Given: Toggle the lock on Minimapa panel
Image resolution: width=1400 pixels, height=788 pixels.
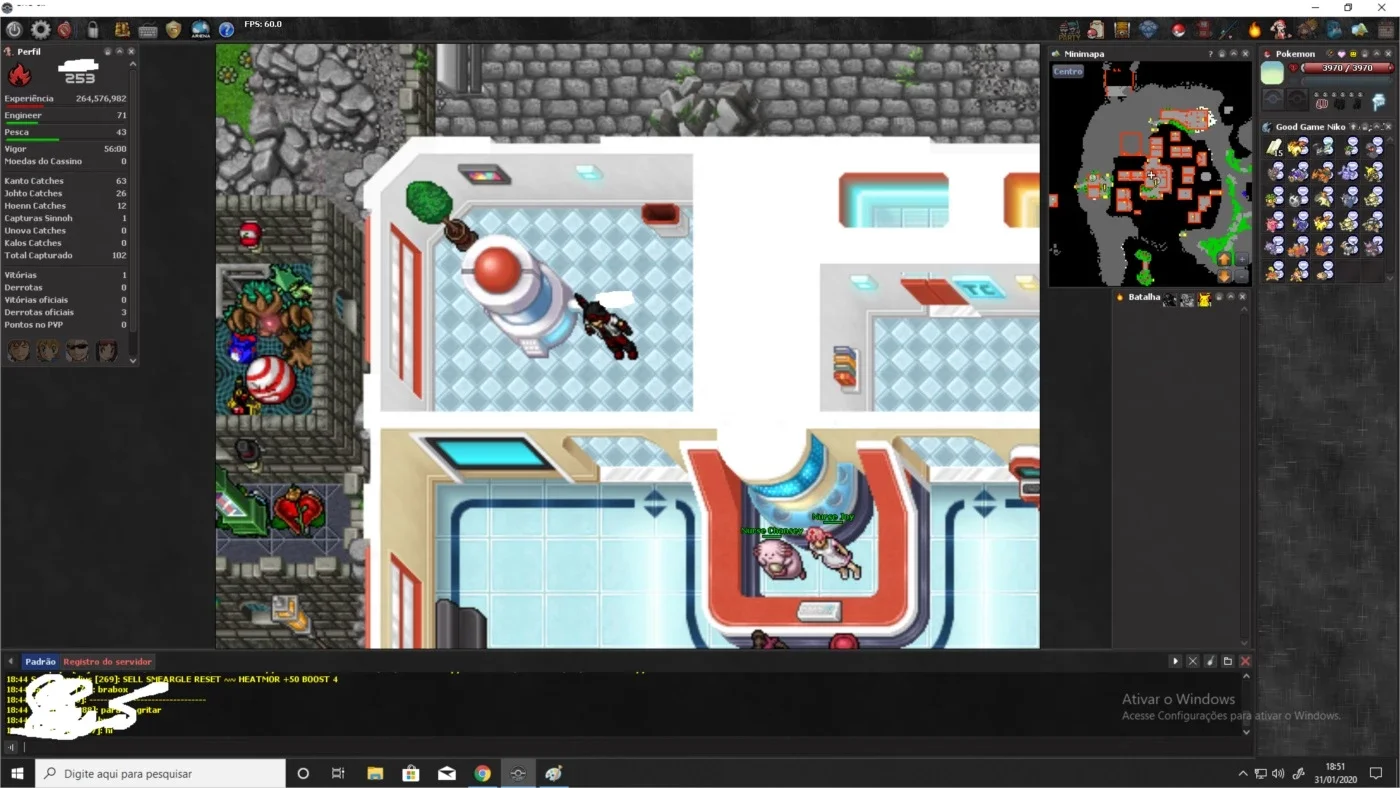Looking at the screenshot, I should pos(1221,54).
